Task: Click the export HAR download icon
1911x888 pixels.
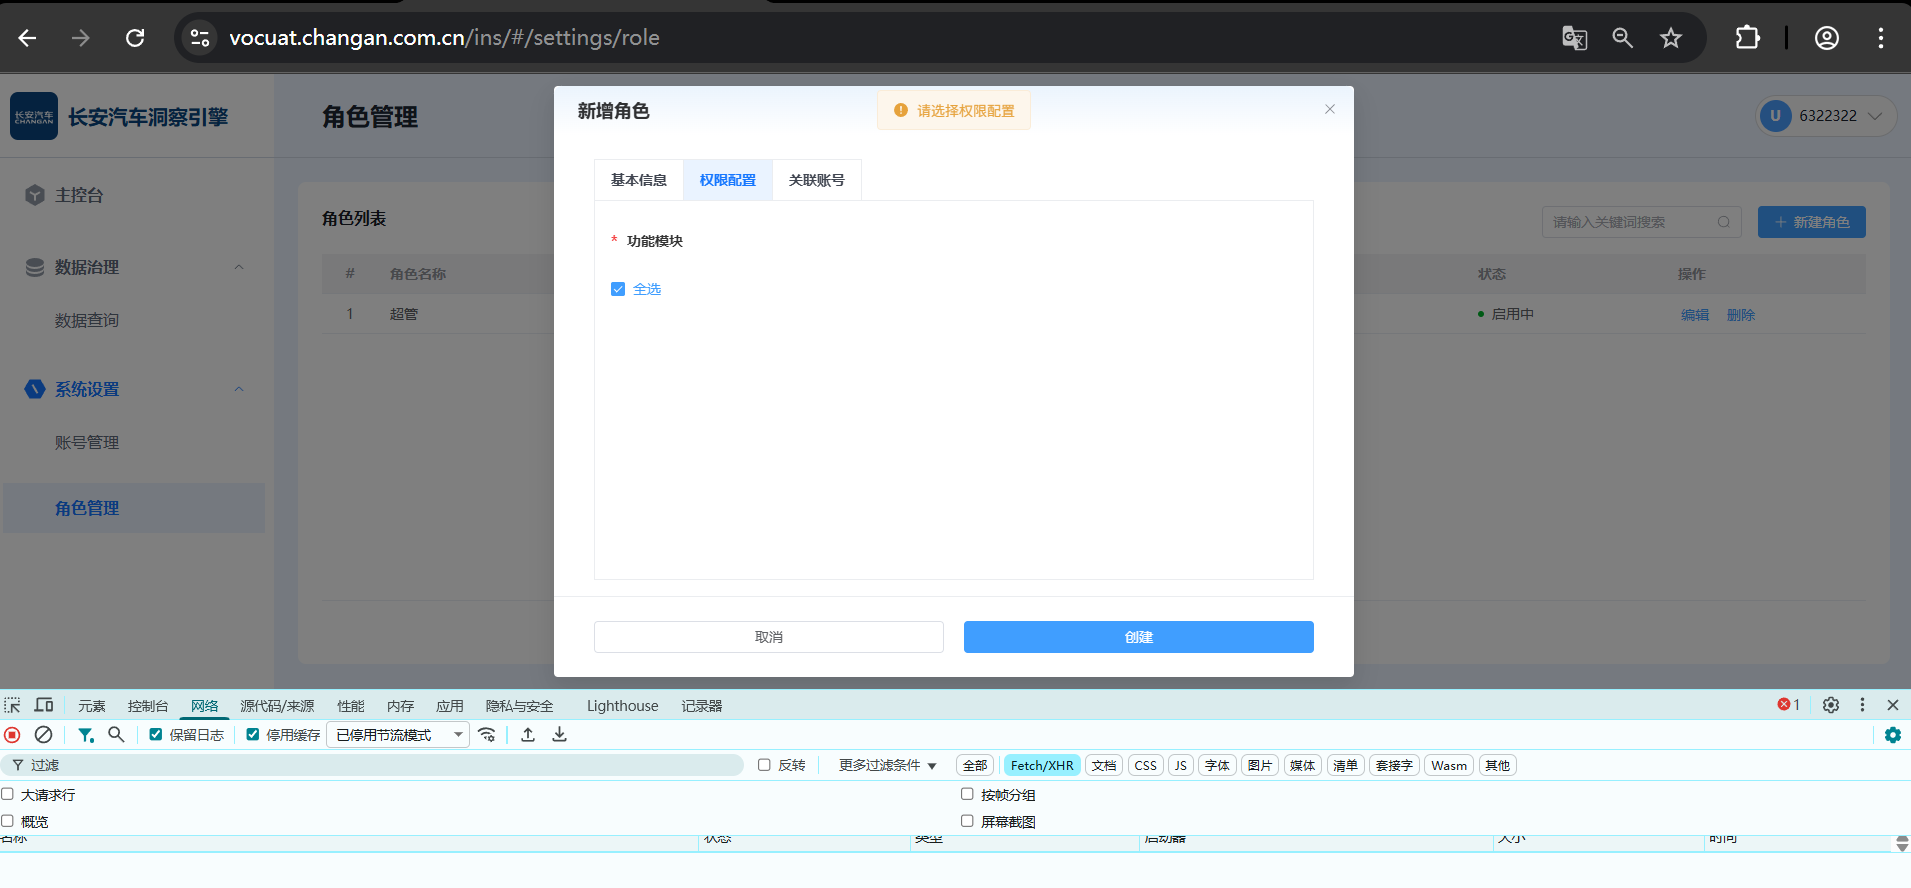Action: [560, 735]
